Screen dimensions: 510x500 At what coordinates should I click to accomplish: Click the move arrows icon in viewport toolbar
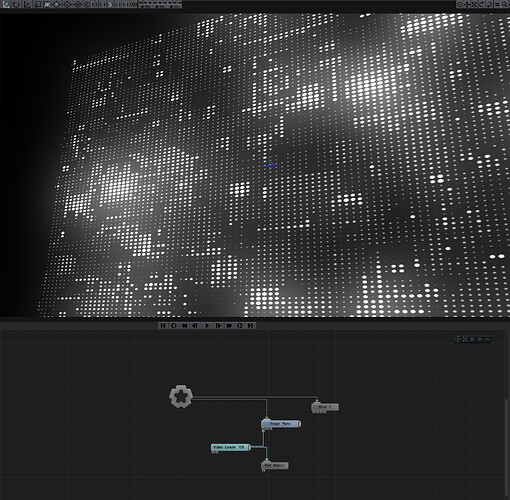click(467, 4)
